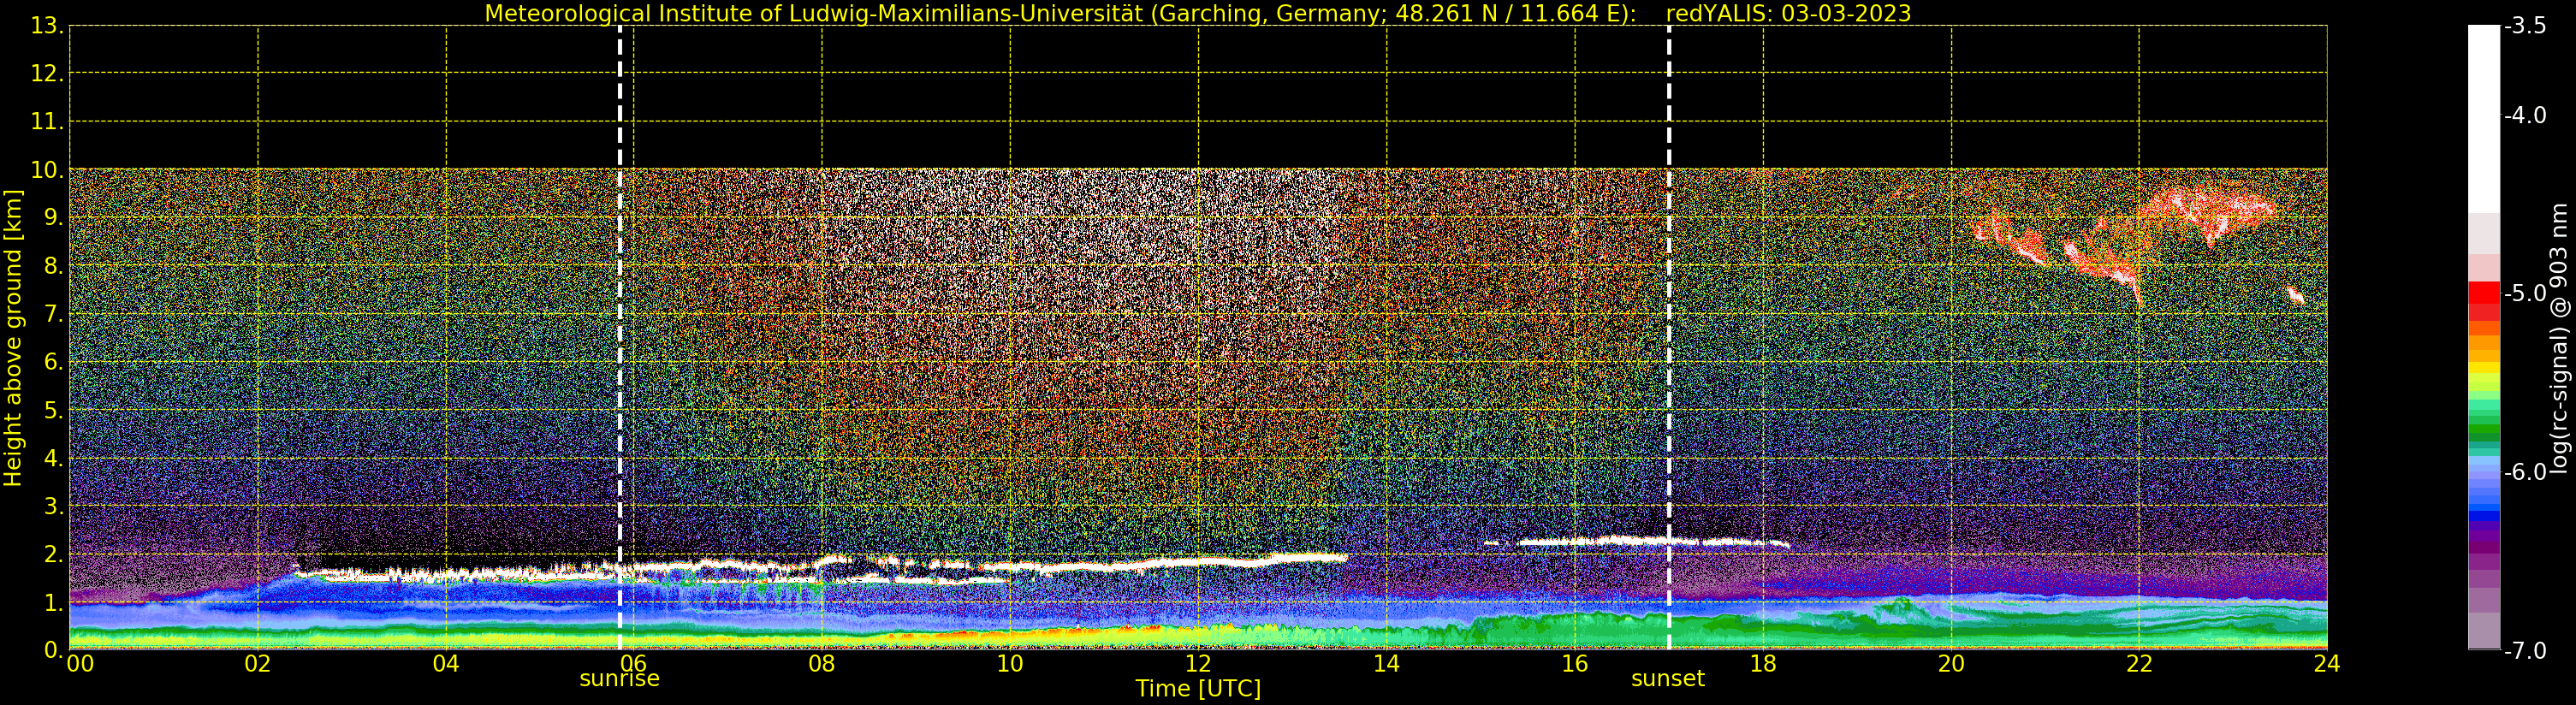The image size is (2576, 705).
Task: Click the sunrise text label
Action: point(620,679)
